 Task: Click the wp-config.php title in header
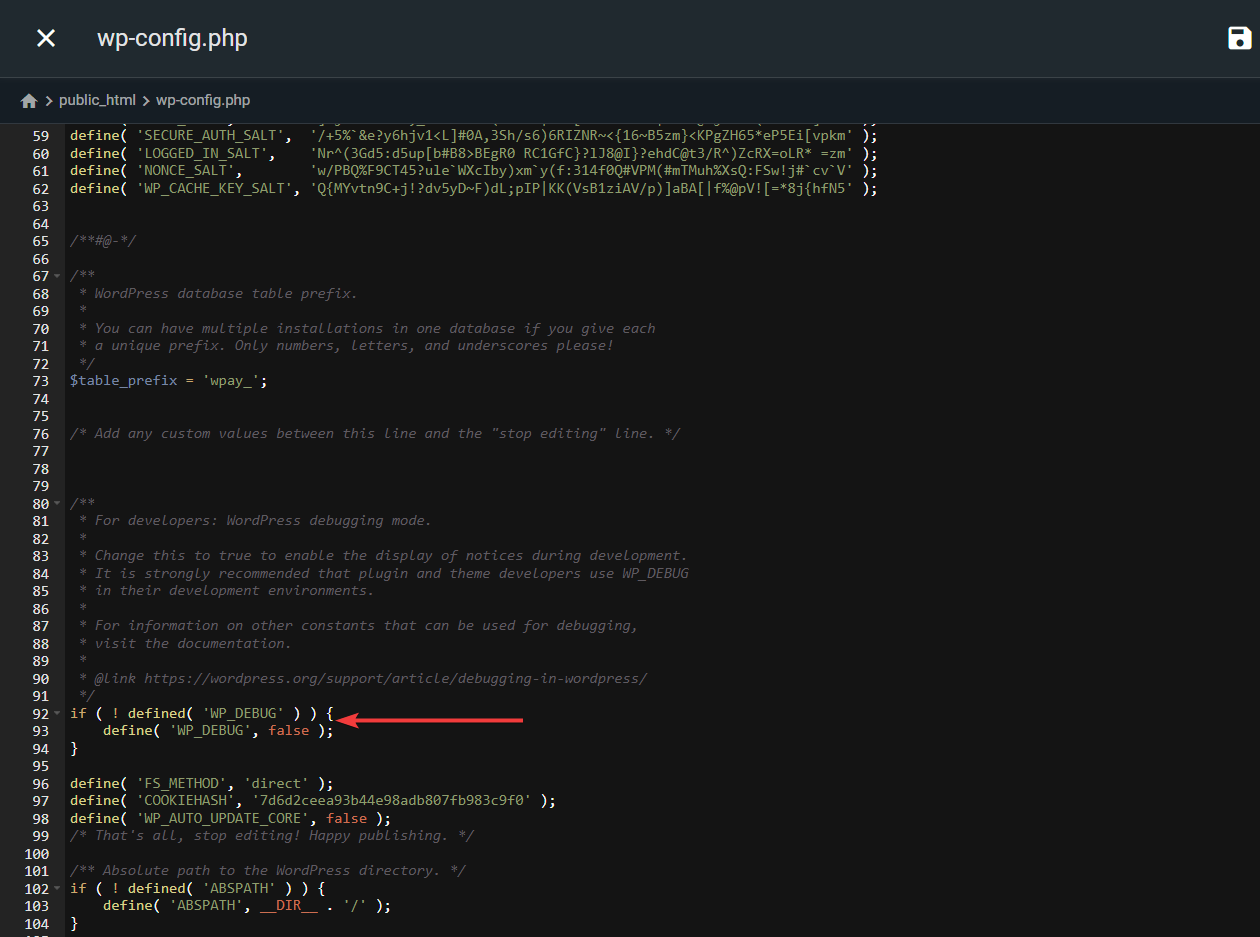[x=172, y=38]
